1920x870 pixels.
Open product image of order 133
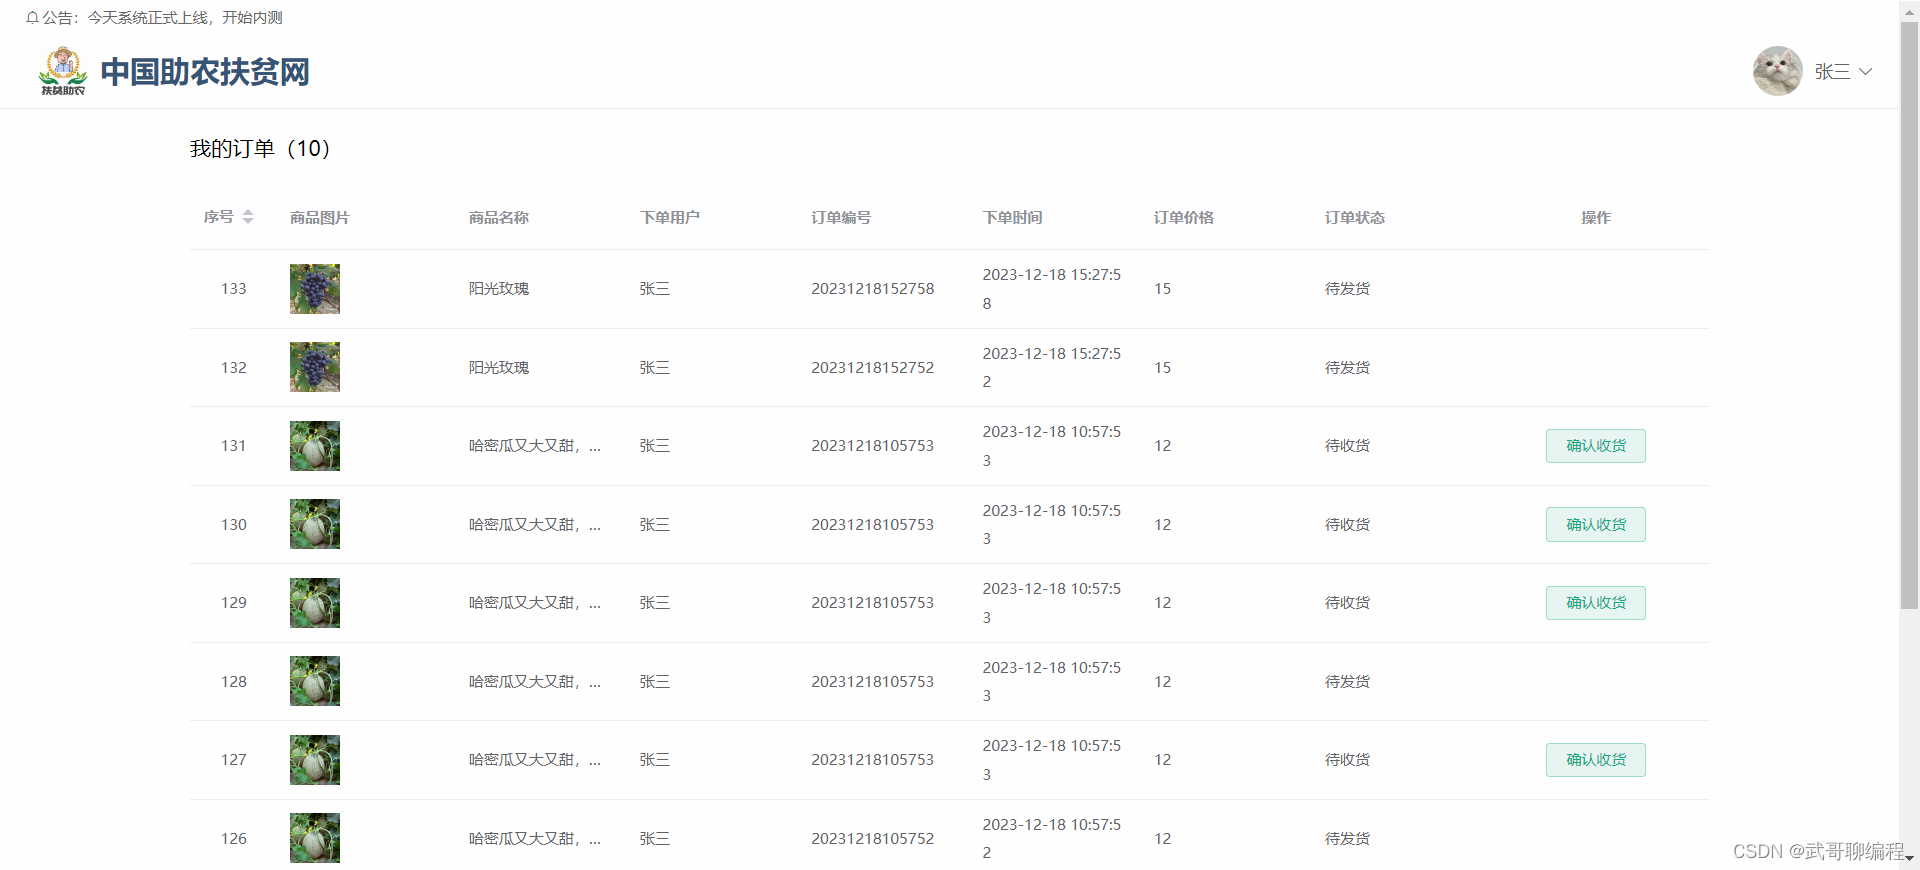[315, 289]
